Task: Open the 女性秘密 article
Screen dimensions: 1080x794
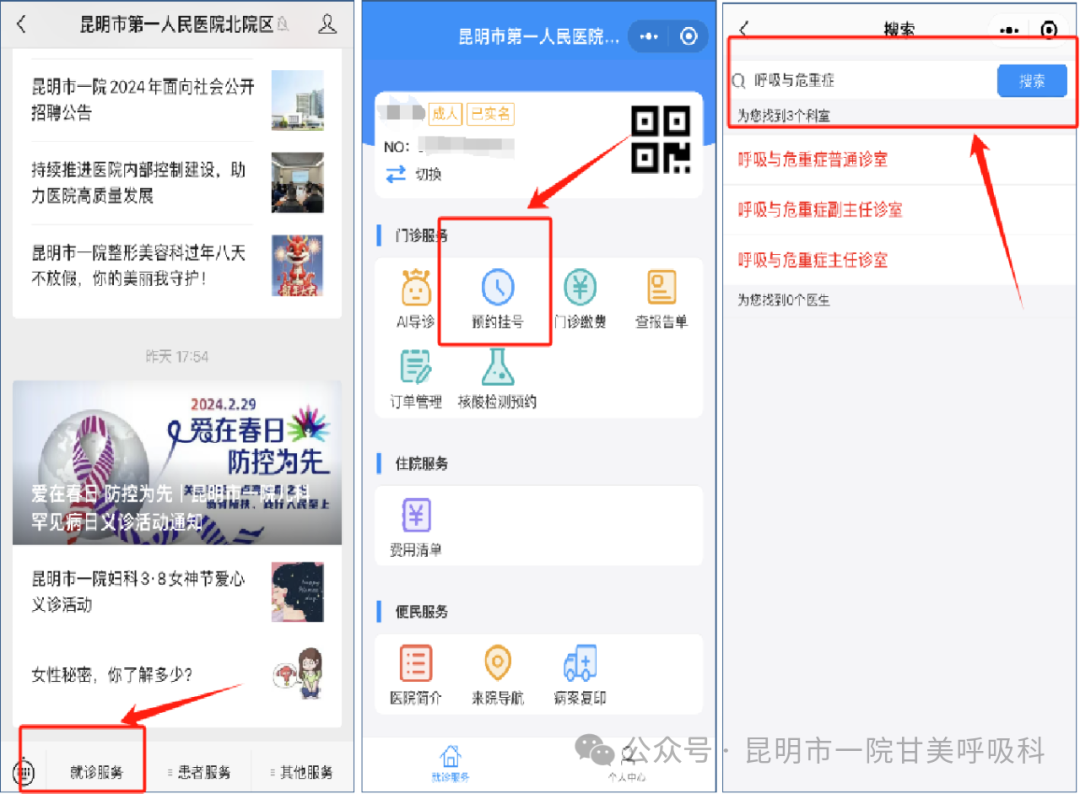Action: (112, 675)
